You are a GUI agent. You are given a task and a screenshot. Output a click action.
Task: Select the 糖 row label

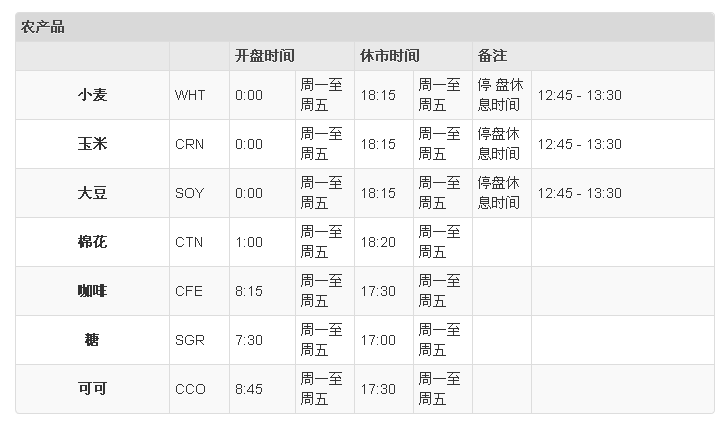[x=92, y=340]
